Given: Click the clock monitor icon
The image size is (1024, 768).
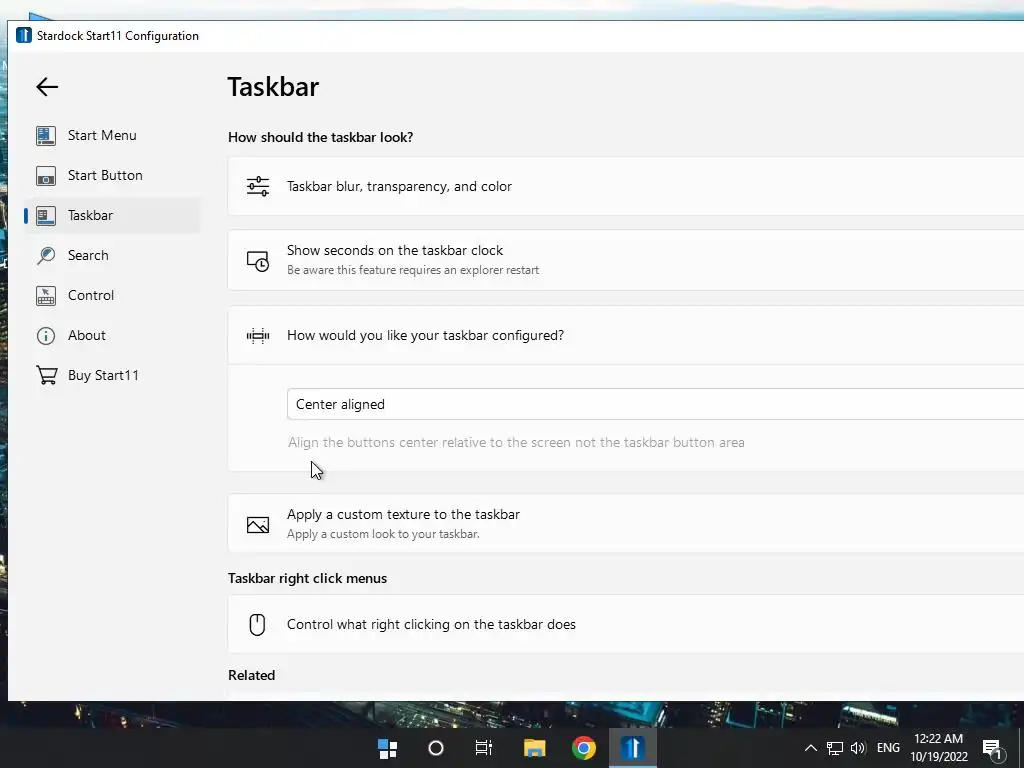Looking at the screenshot, I should coord(258,261).
